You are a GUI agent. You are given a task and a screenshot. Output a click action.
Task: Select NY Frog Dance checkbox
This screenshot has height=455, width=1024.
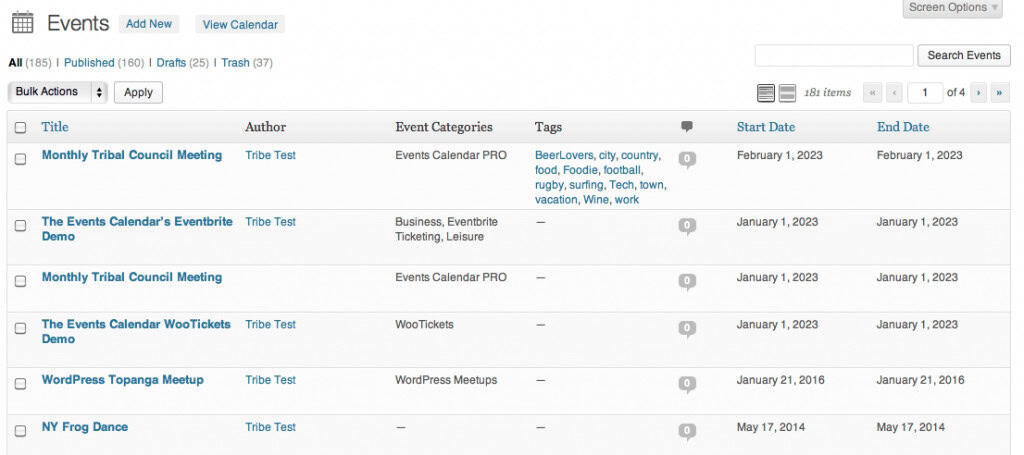[20, 431]
